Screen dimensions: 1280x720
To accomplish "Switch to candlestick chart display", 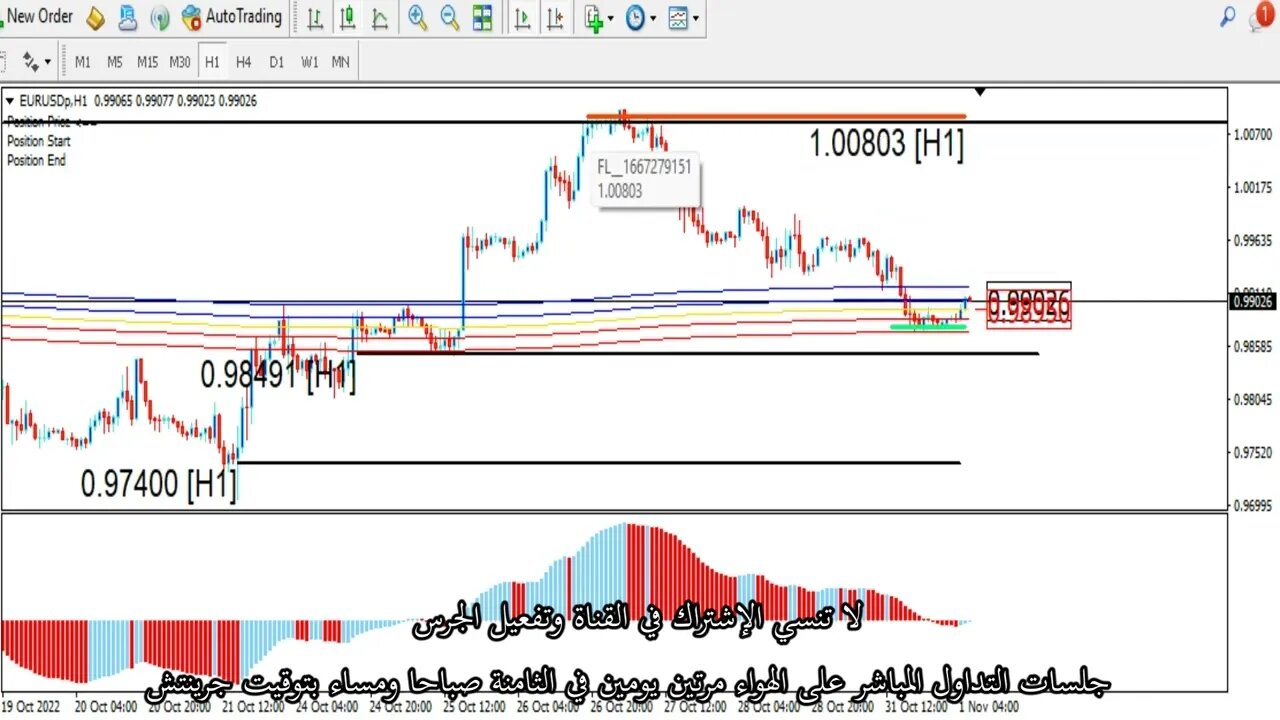I will point(347,17).
